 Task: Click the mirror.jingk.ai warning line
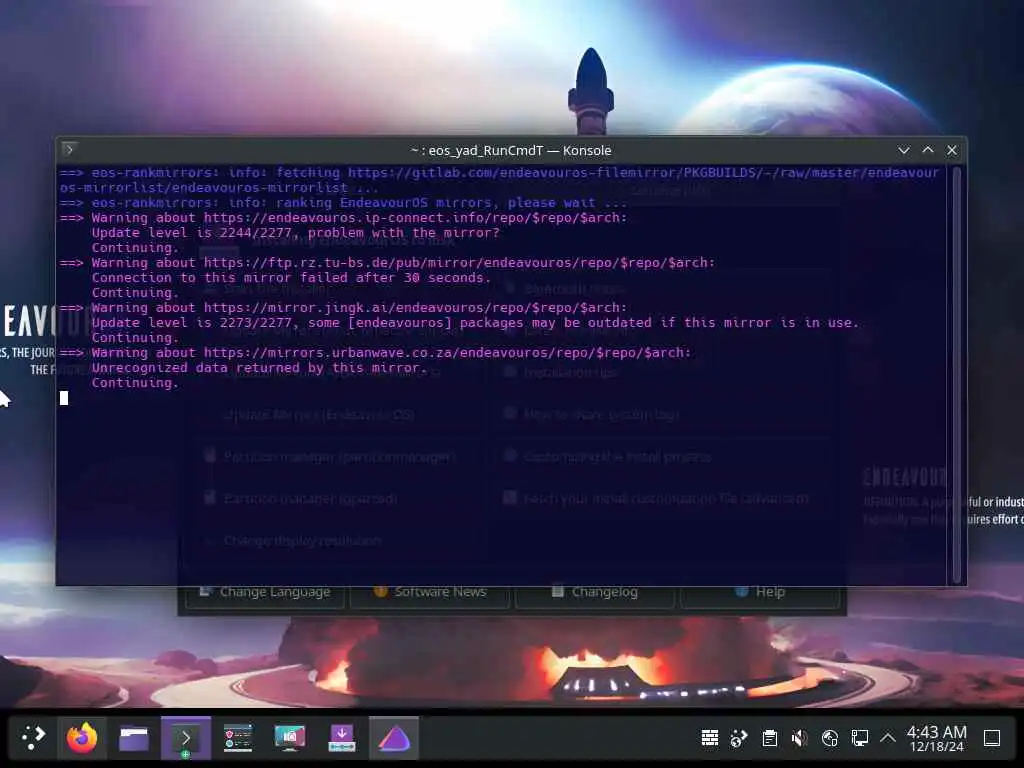(x=344, y=308)
